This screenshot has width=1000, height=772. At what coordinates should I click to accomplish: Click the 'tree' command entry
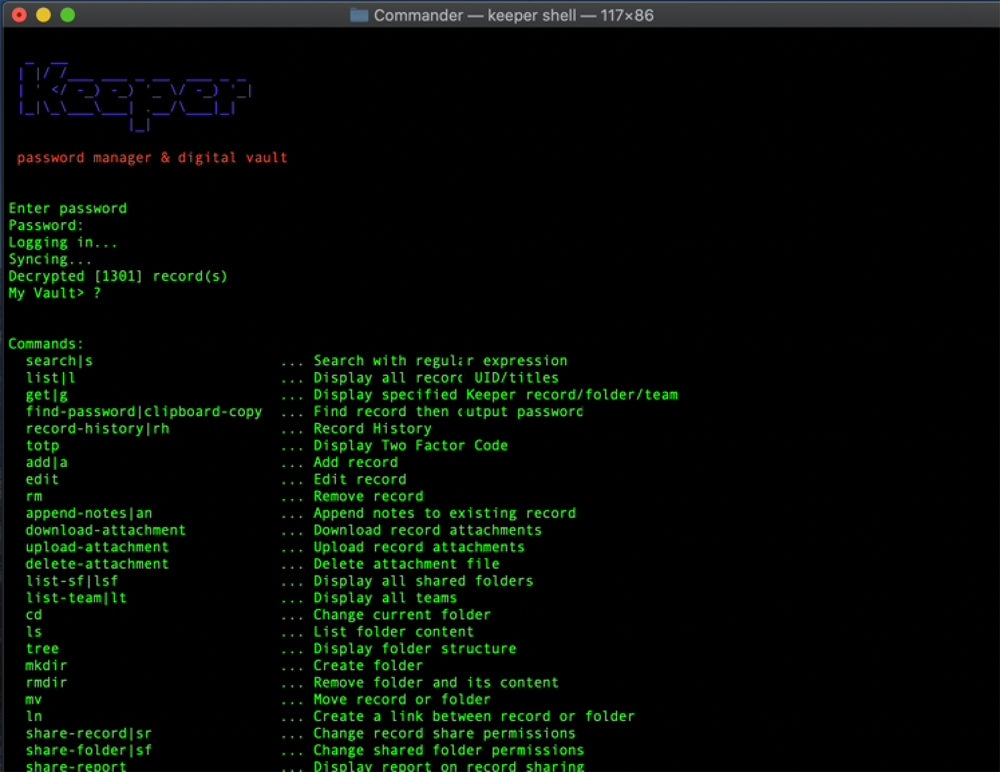coord(42,648)
